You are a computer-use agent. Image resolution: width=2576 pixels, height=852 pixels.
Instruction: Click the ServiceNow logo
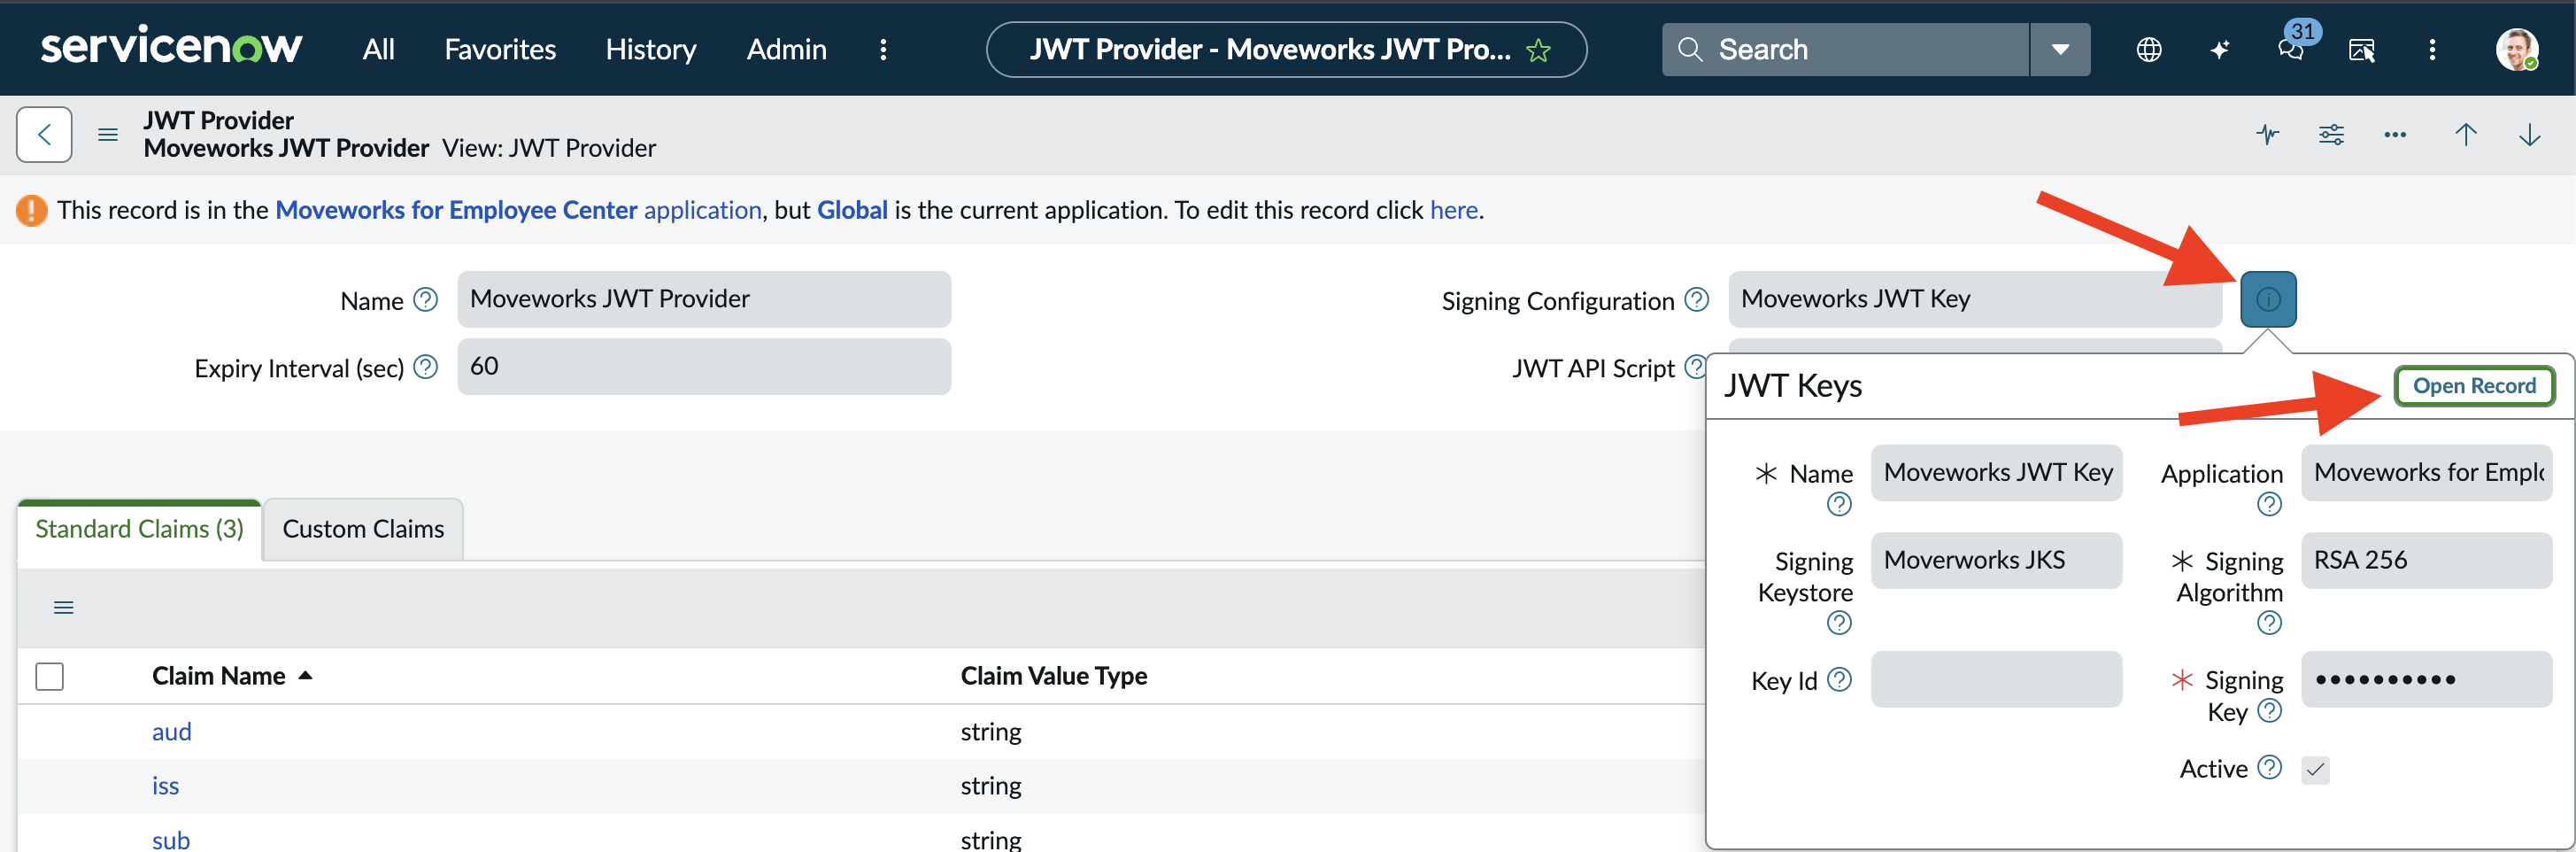click(171, 47)
